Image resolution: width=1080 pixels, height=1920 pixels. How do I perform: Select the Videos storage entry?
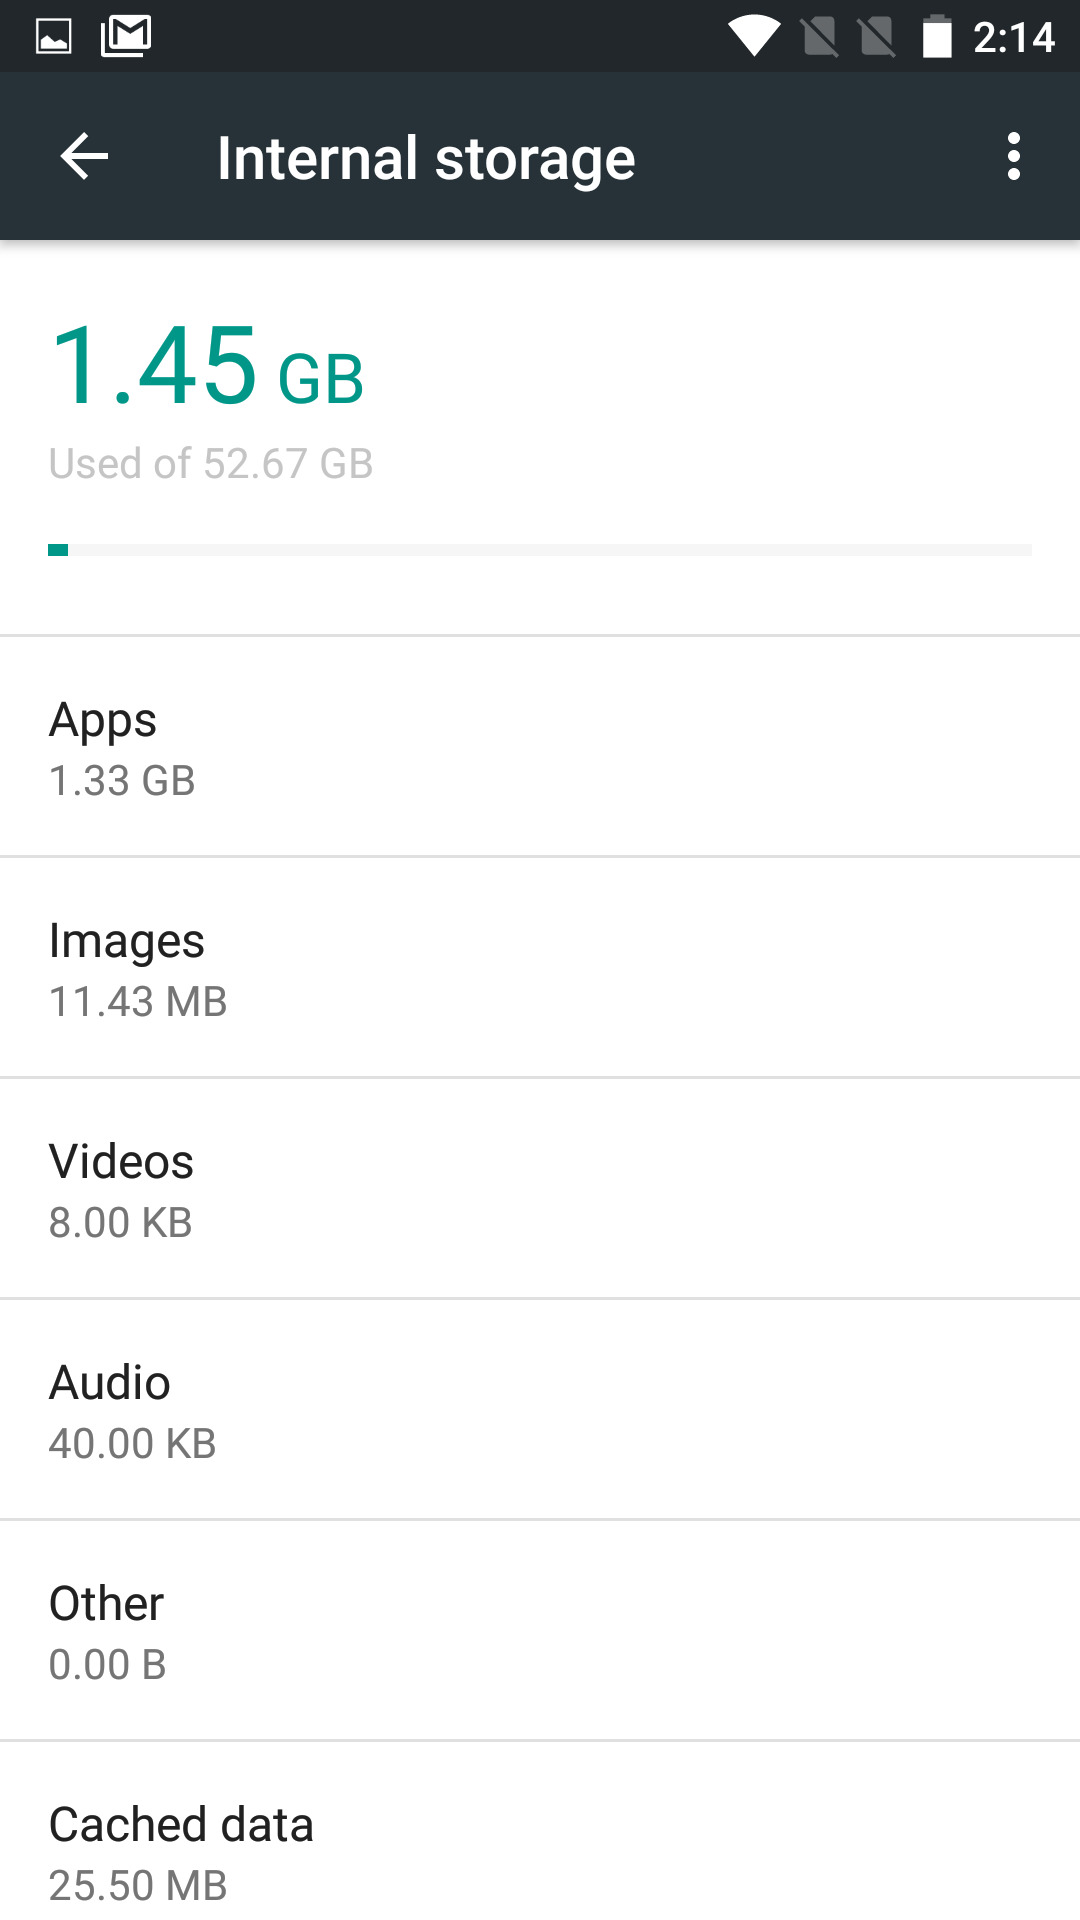click(540, 1189)
